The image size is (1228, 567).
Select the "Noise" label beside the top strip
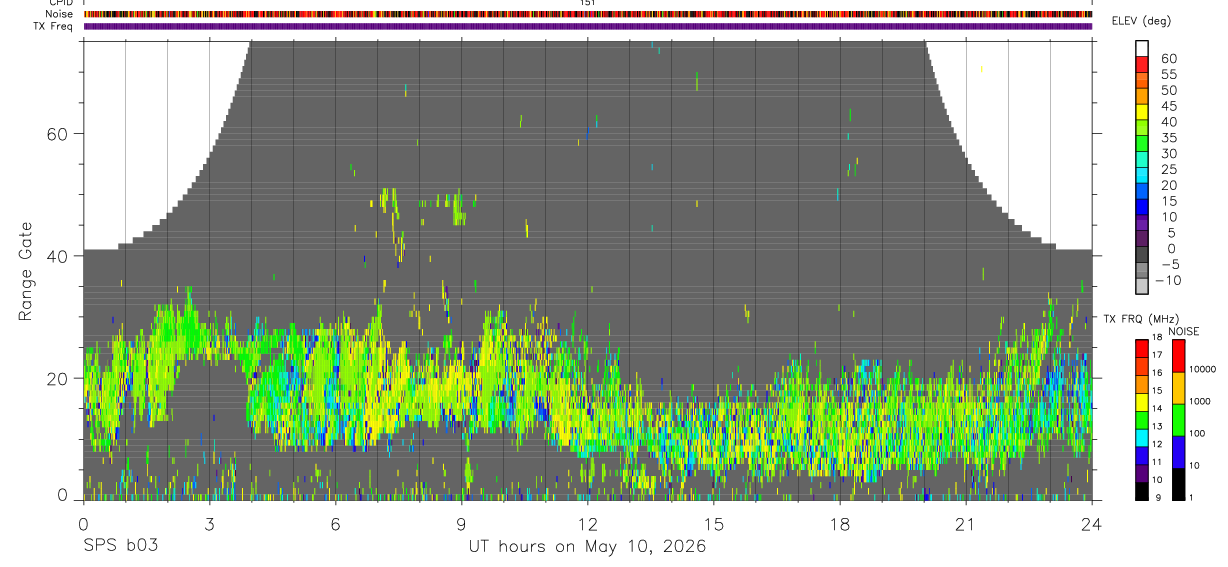pyautogui.click(x=60, y=14)
